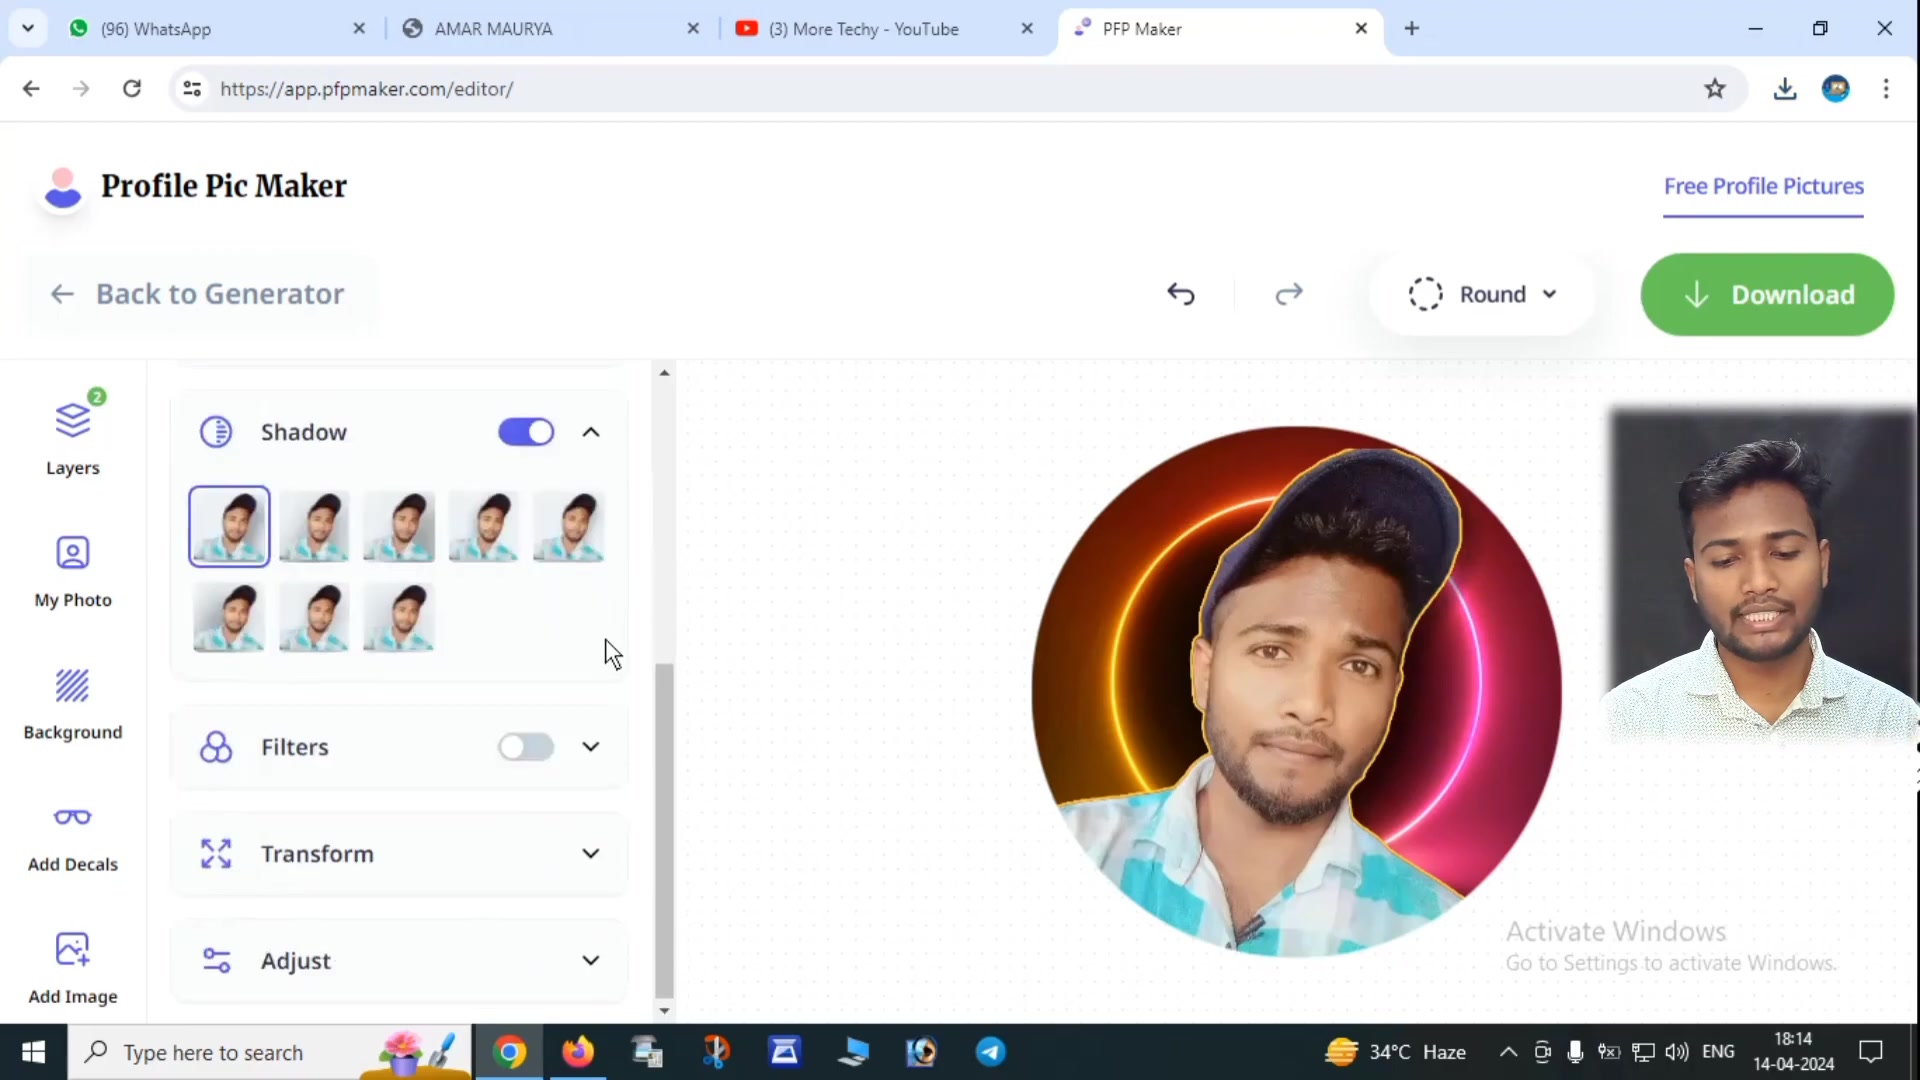This screenshot has height=1080, width=1920.
Task: Close the More Techy YouTube tab
Action: pos(1027,29)
